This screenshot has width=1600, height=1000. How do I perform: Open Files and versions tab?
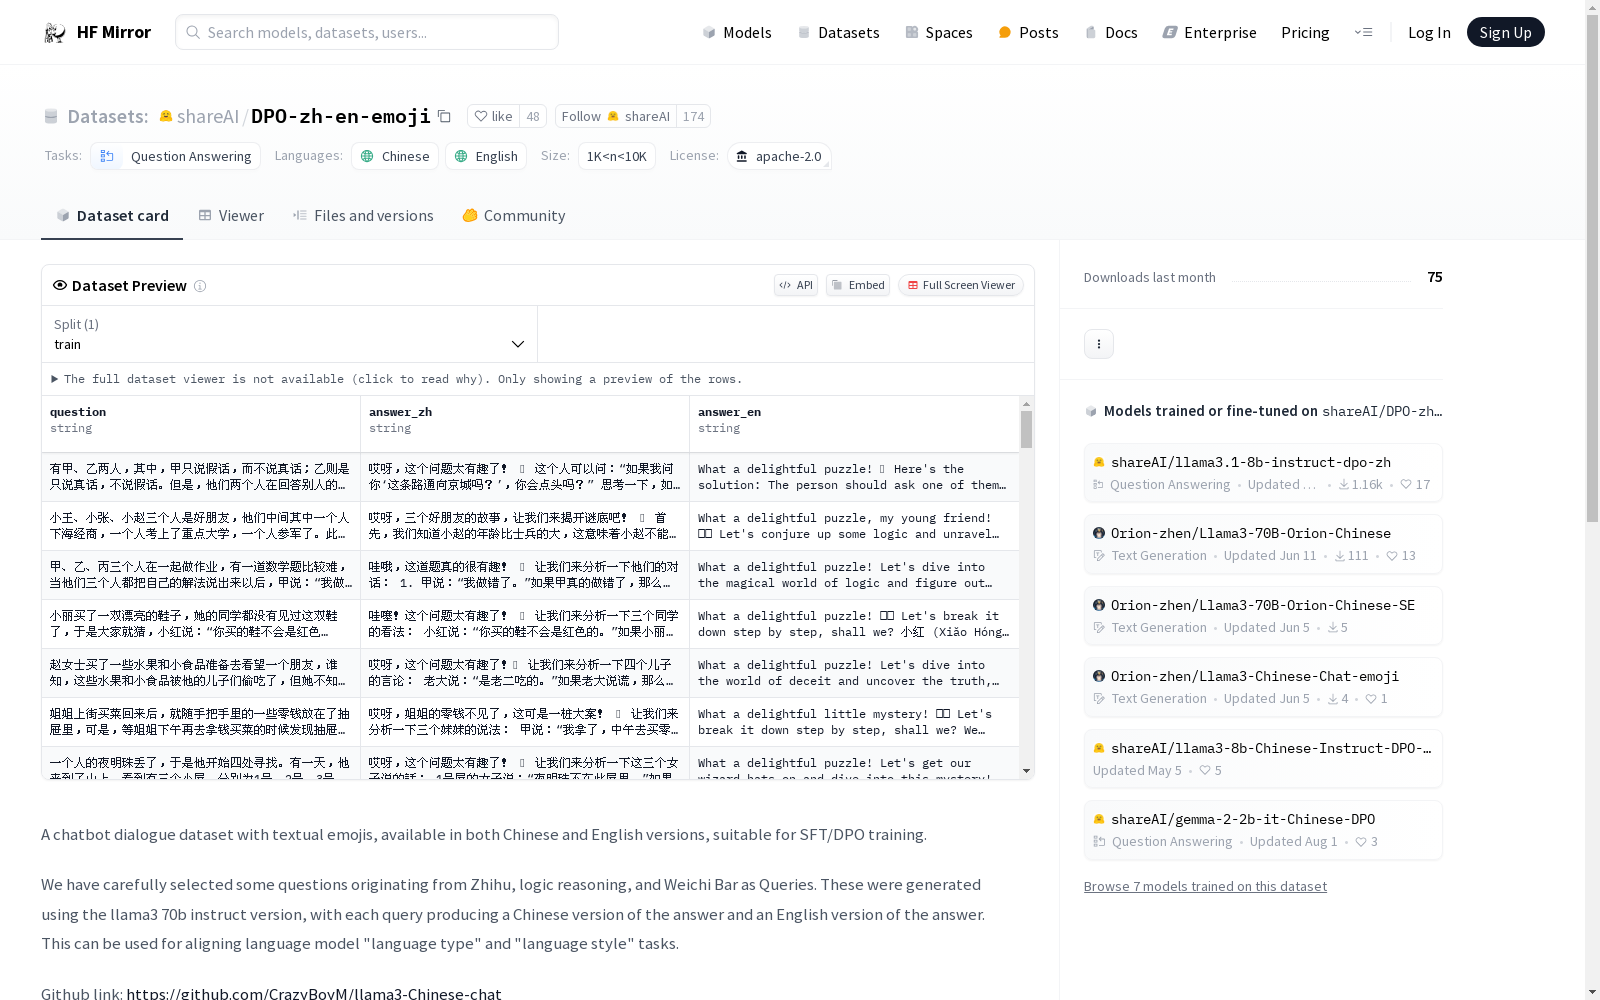click(363, 216)
